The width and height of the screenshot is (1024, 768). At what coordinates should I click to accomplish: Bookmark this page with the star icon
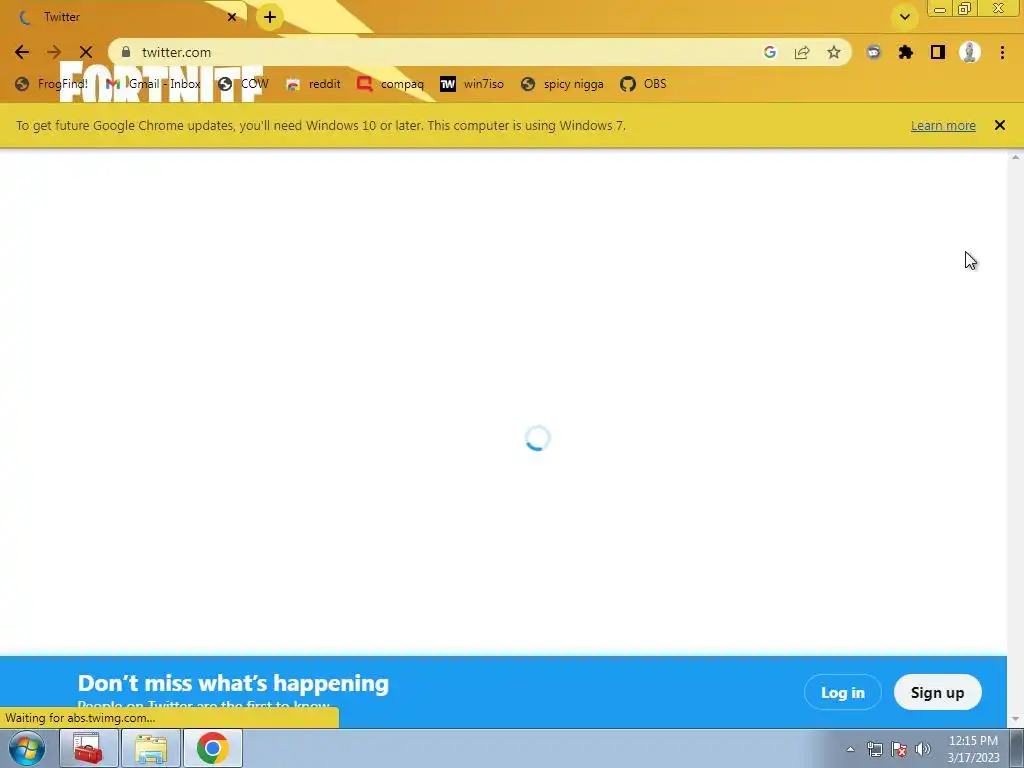[x=834, y=52]
